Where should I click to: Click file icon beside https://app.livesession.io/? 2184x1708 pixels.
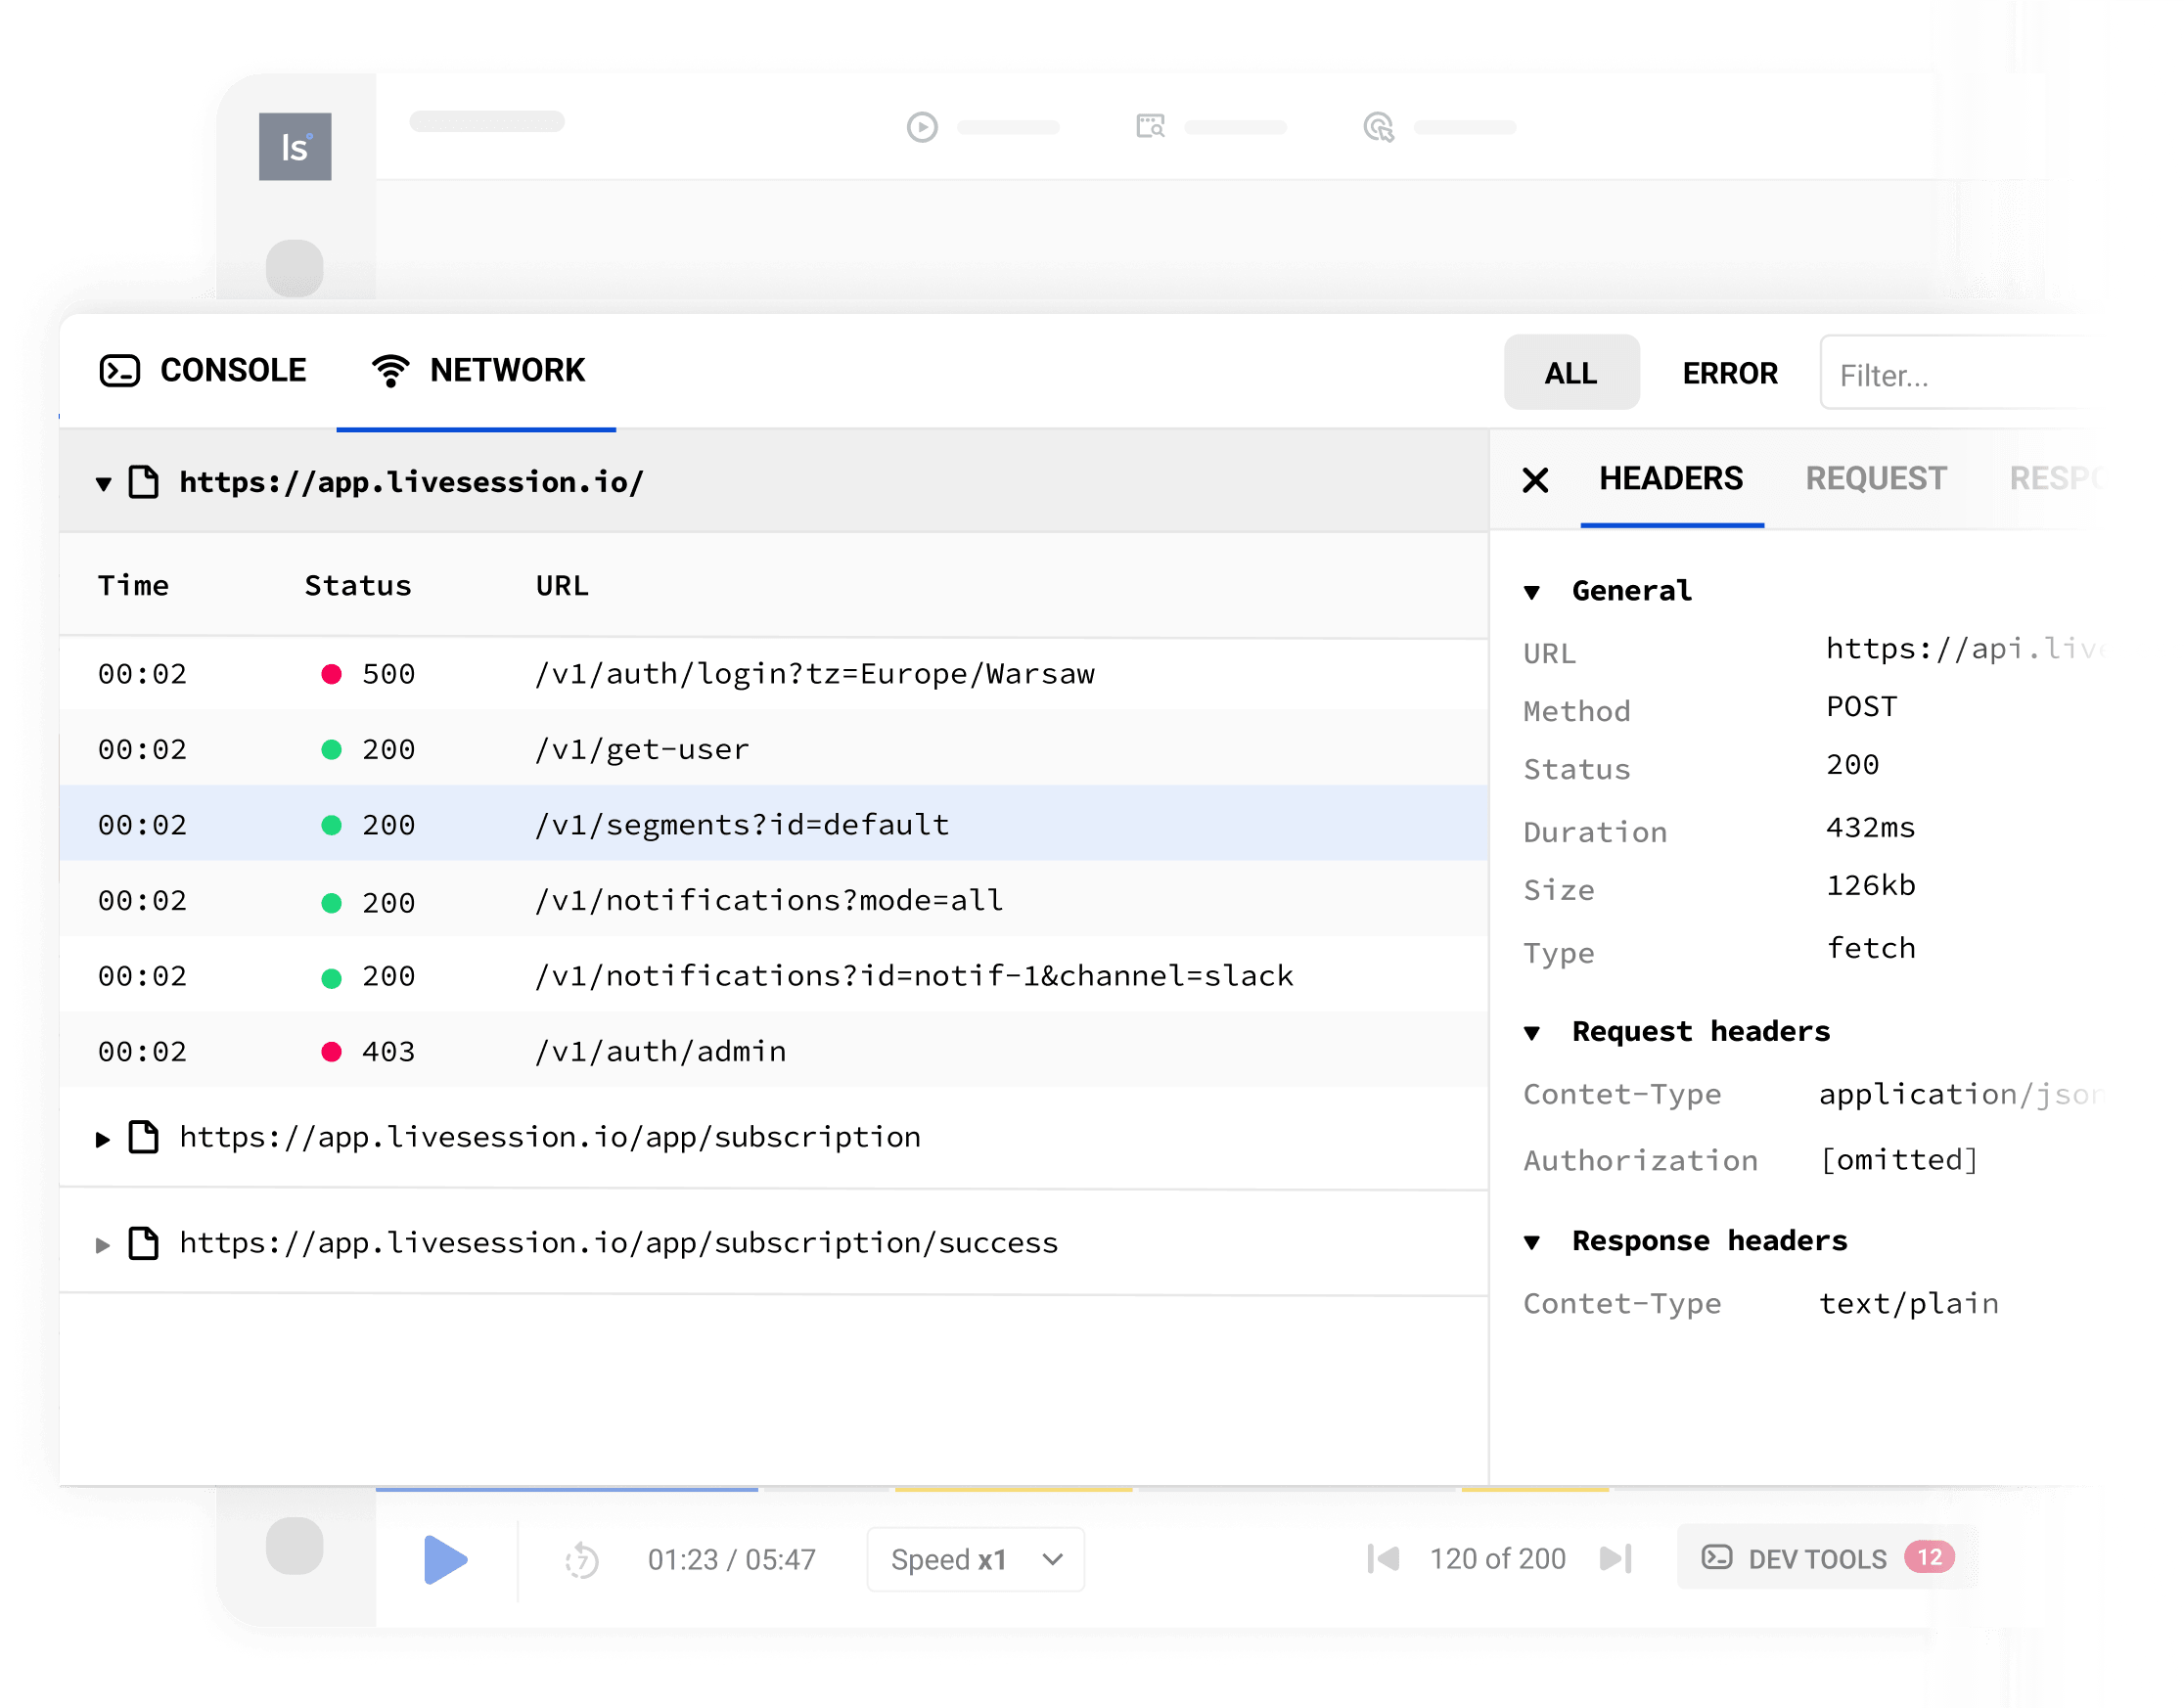coord(144,482)
